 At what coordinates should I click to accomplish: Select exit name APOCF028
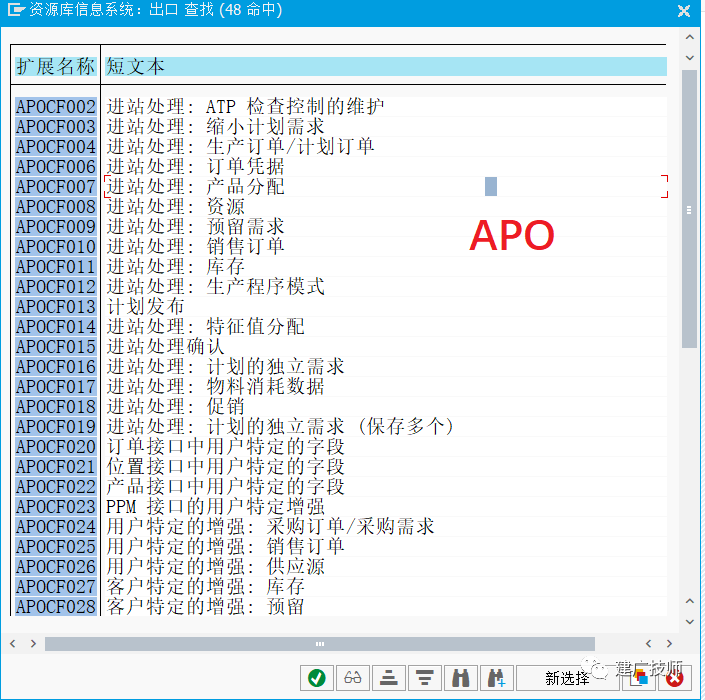tap(56, 607)
